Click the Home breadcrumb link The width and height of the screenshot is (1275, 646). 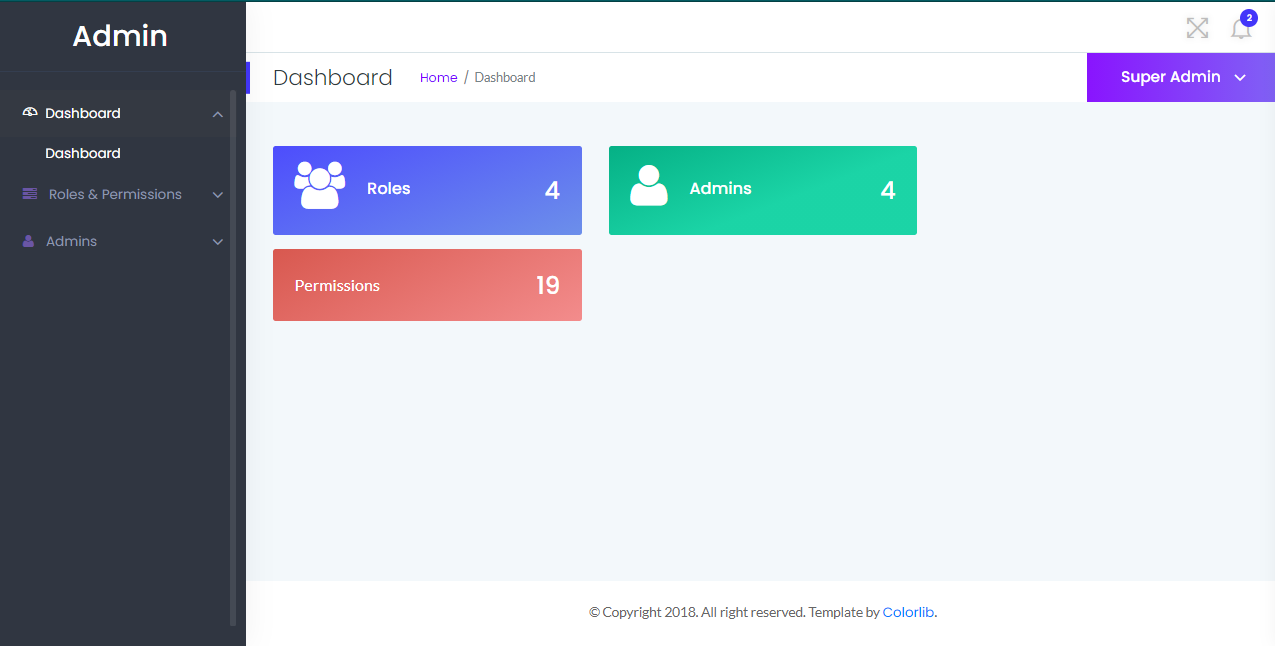(x=438, y=77)
